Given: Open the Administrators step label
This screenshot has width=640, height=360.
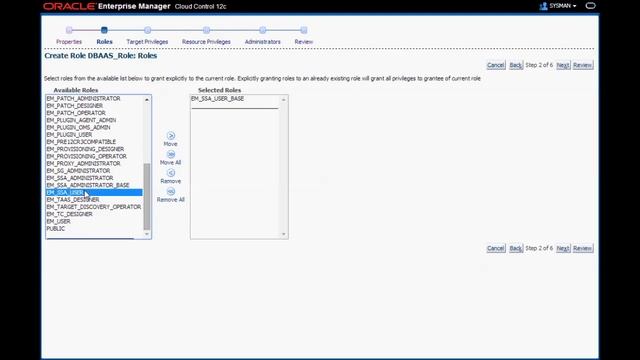Looking at the screenshot, I should [262, 42].
